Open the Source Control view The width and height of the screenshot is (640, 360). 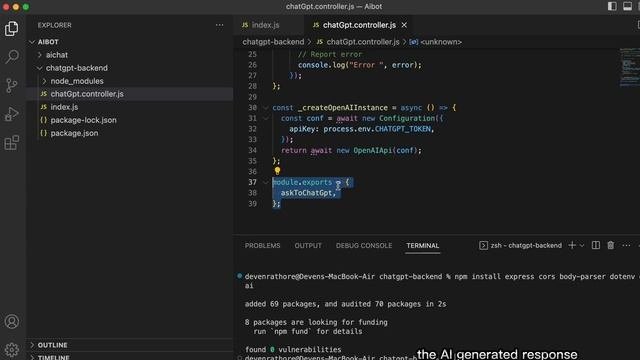[x=11, y=85]
